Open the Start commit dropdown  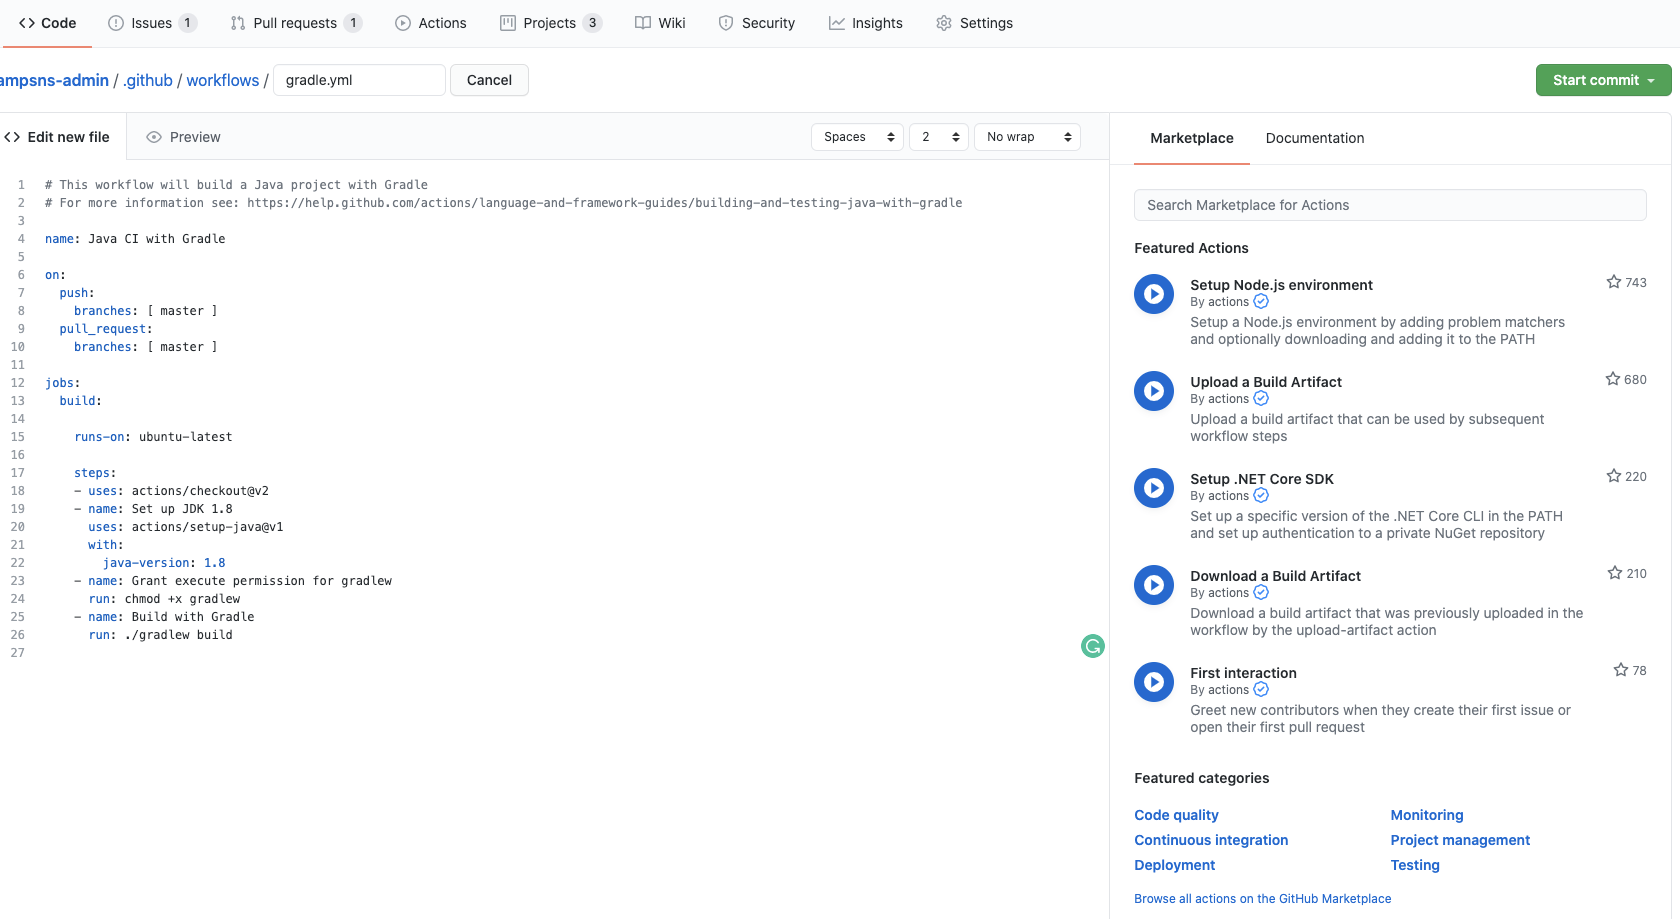pos(1603,80)
